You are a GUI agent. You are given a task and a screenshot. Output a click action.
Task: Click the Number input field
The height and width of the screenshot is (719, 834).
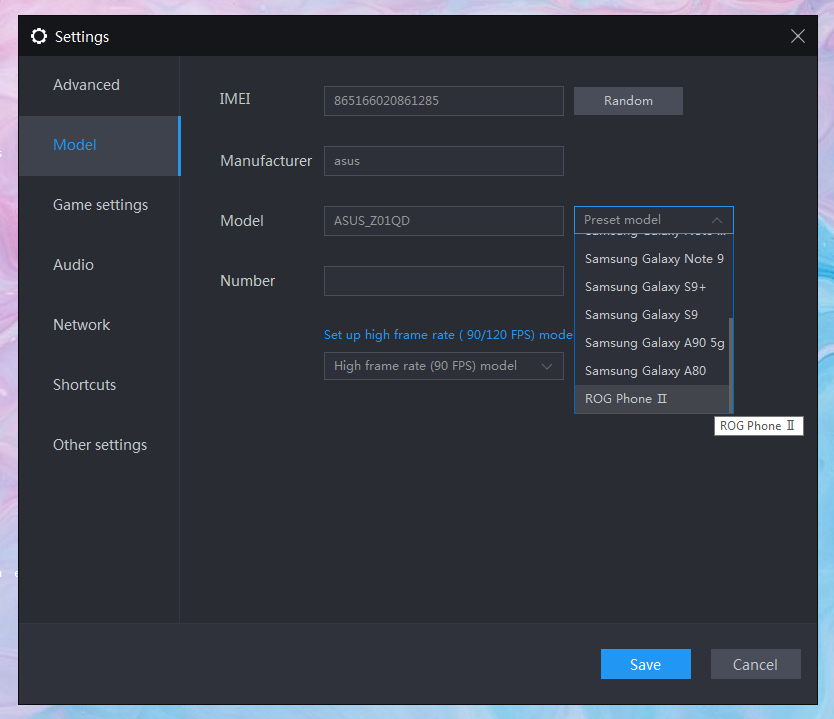pos(444,281)
